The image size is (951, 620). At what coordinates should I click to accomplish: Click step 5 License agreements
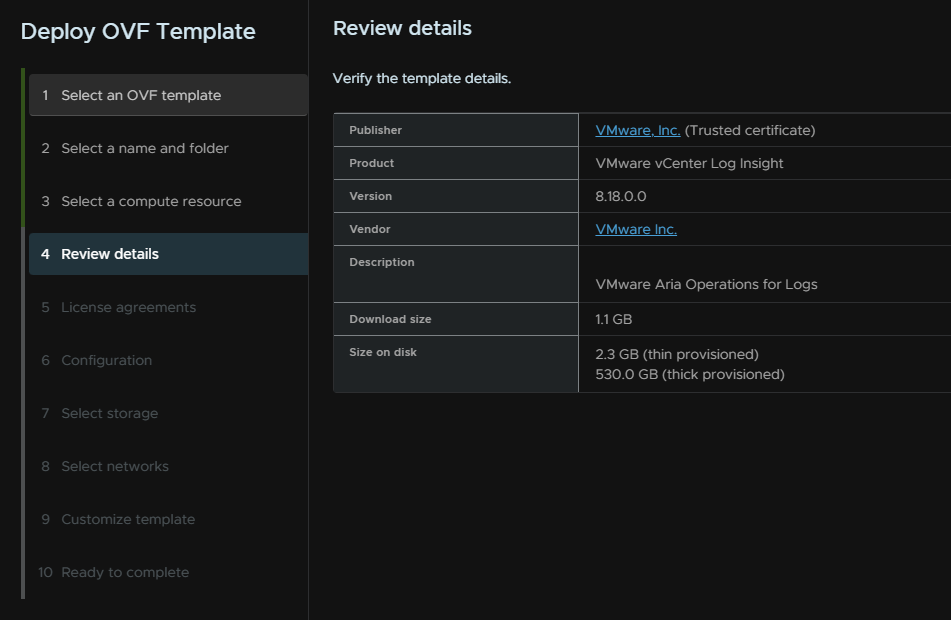pos(169,307)
